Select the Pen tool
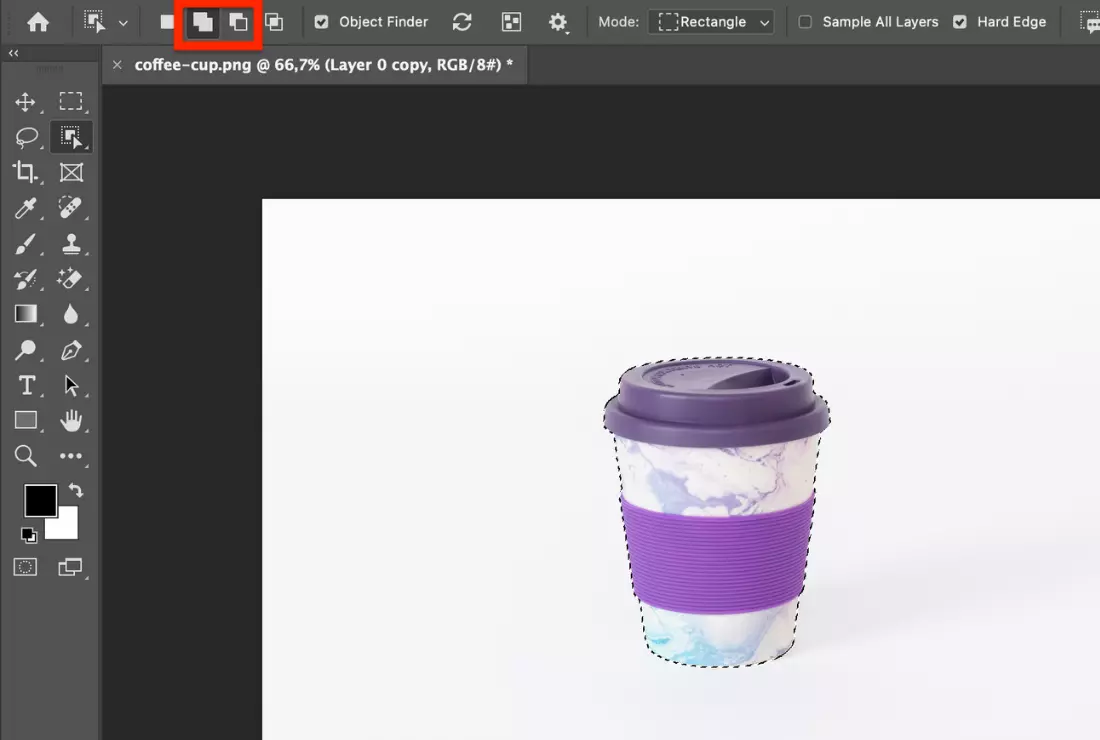Image resolution: width=1100 pixels, height=740 pixels. pos(71,350)
